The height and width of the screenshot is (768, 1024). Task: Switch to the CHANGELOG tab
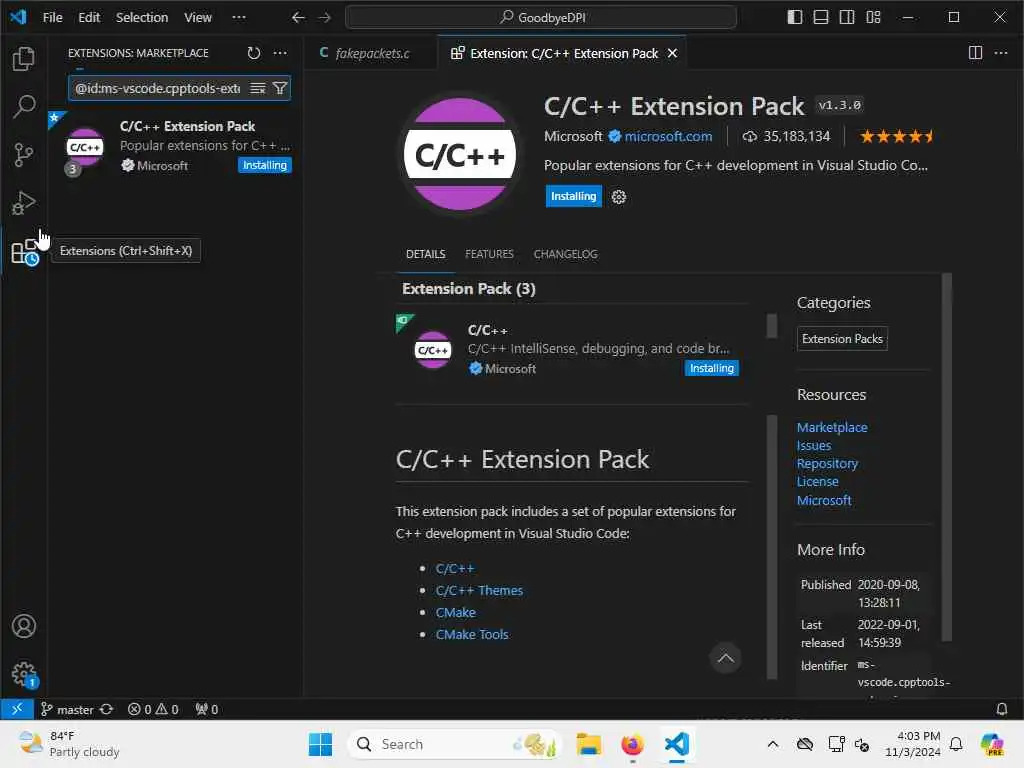click(x=566, y=254)
